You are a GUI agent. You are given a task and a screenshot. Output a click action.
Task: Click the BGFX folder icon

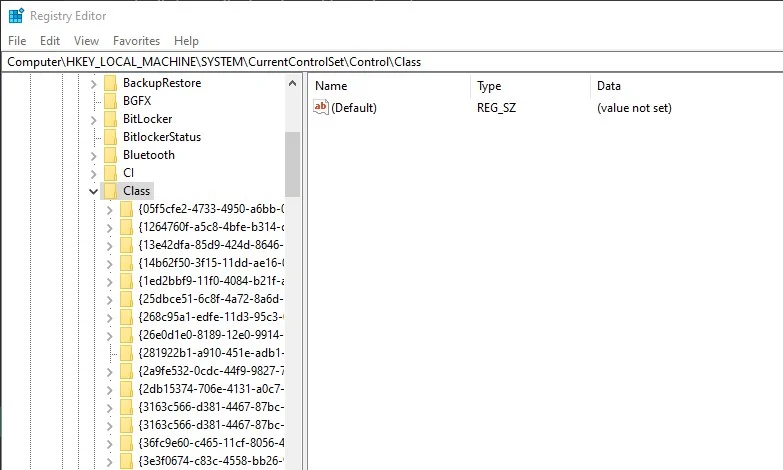(110, 101)
